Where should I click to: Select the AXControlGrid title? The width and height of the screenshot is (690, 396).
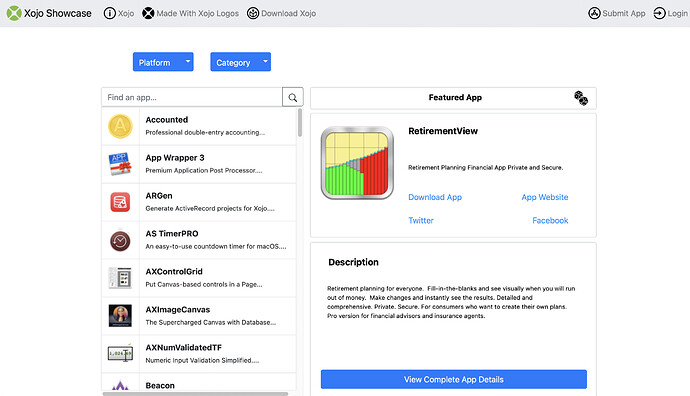click(x=174, y=271)
